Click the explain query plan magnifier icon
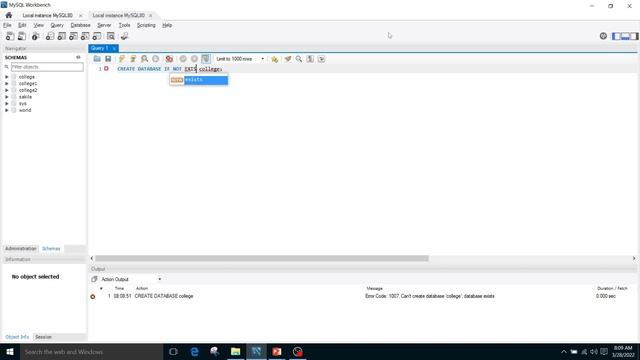Viewport: 640px width, 360px height. tap(144, 59)
